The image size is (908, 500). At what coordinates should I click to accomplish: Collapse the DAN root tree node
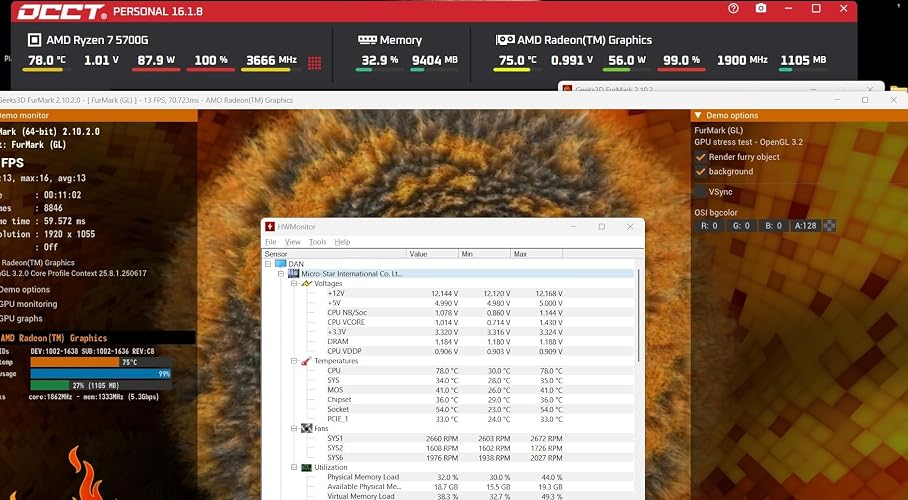268,264
